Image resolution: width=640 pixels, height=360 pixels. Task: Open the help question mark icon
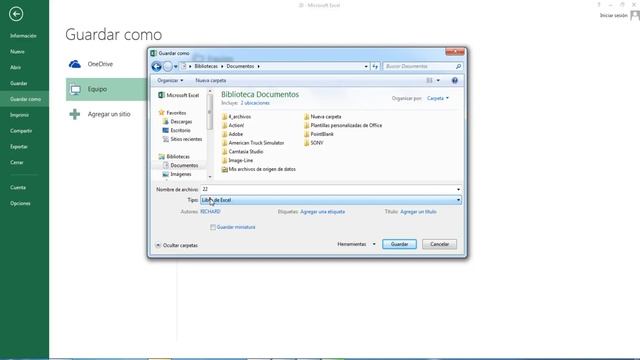coord(455,80)
